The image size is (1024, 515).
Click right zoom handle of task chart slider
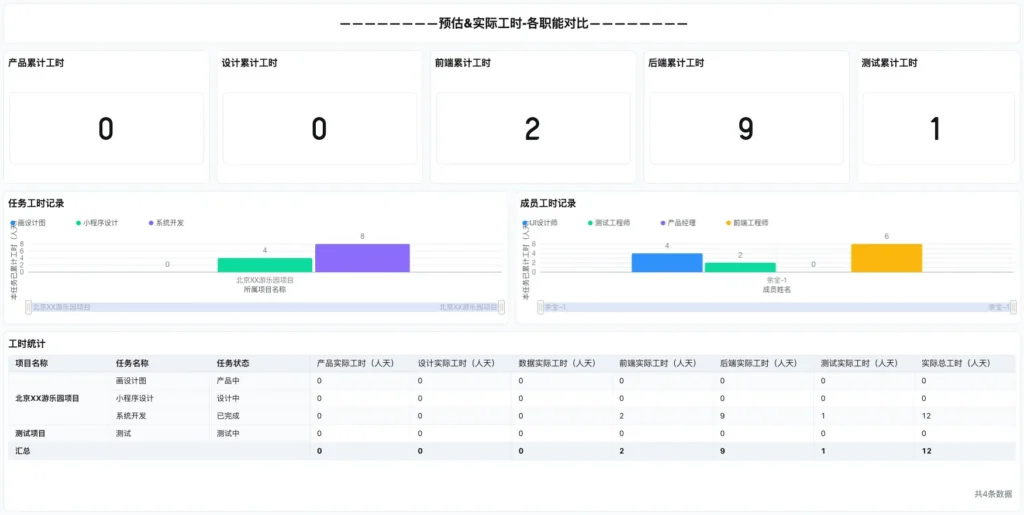[501, 307]
